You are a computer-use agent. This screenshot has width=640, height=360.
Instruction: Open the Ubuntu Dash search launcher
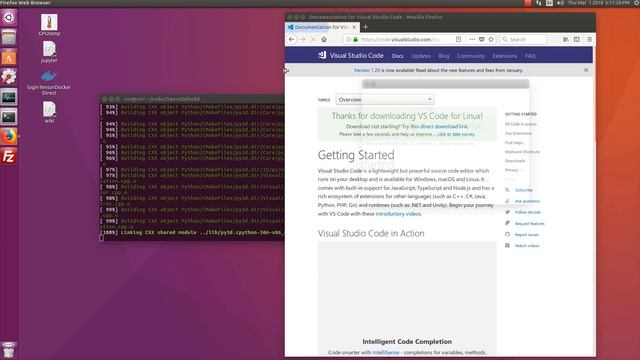(x=9, y=18)
